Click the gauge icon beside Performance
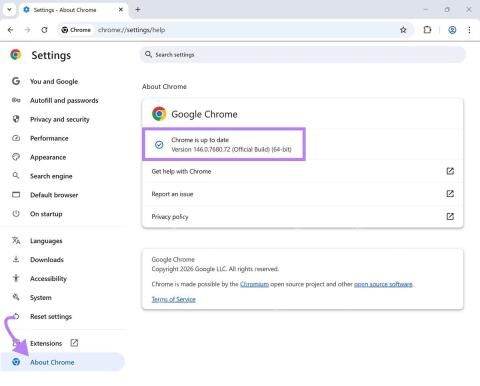The image size is (480, 386). [x=16, y=138]
